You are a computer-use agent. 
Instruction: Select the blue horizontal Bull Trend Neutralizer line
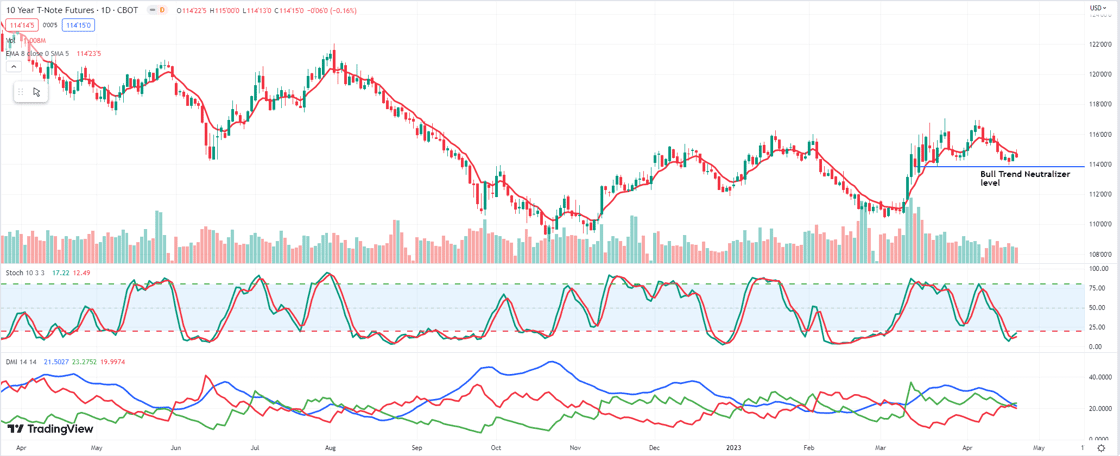[x=1000, y=166]
